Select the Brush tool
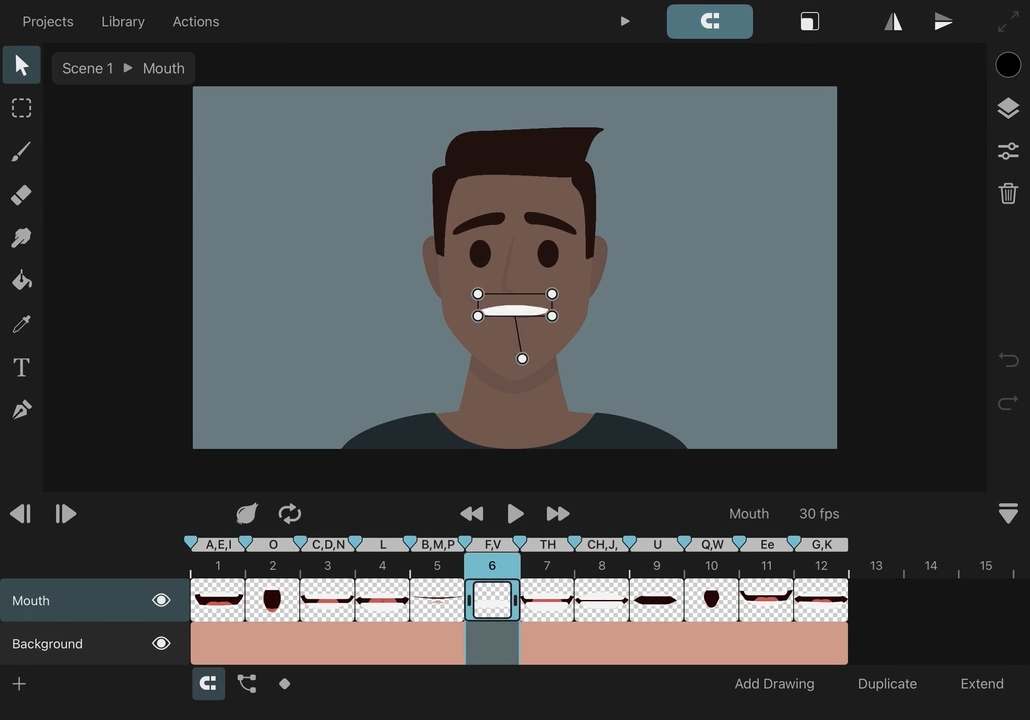The image size is (1030, 720). 21,151
